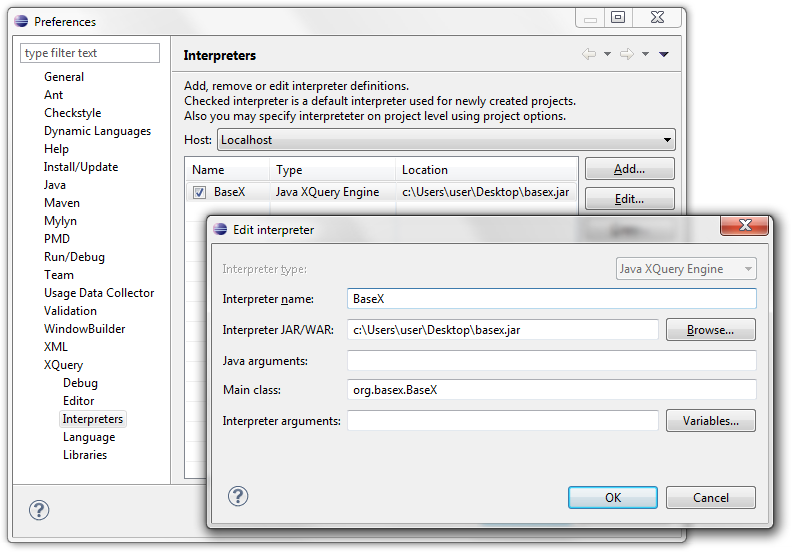Select Help in the preferences tree

pos(56,149)
